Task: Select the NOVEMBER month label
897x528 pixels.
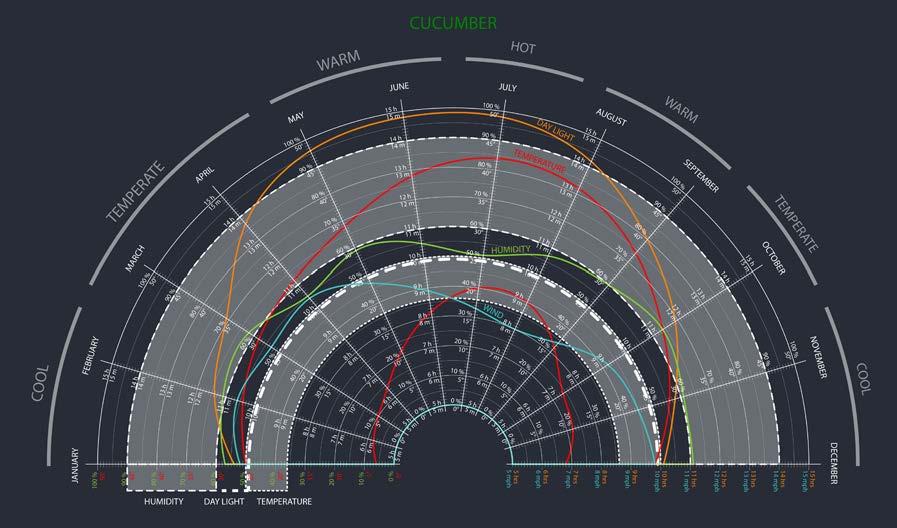Action: pyautogui.click(x=818, y=357)
